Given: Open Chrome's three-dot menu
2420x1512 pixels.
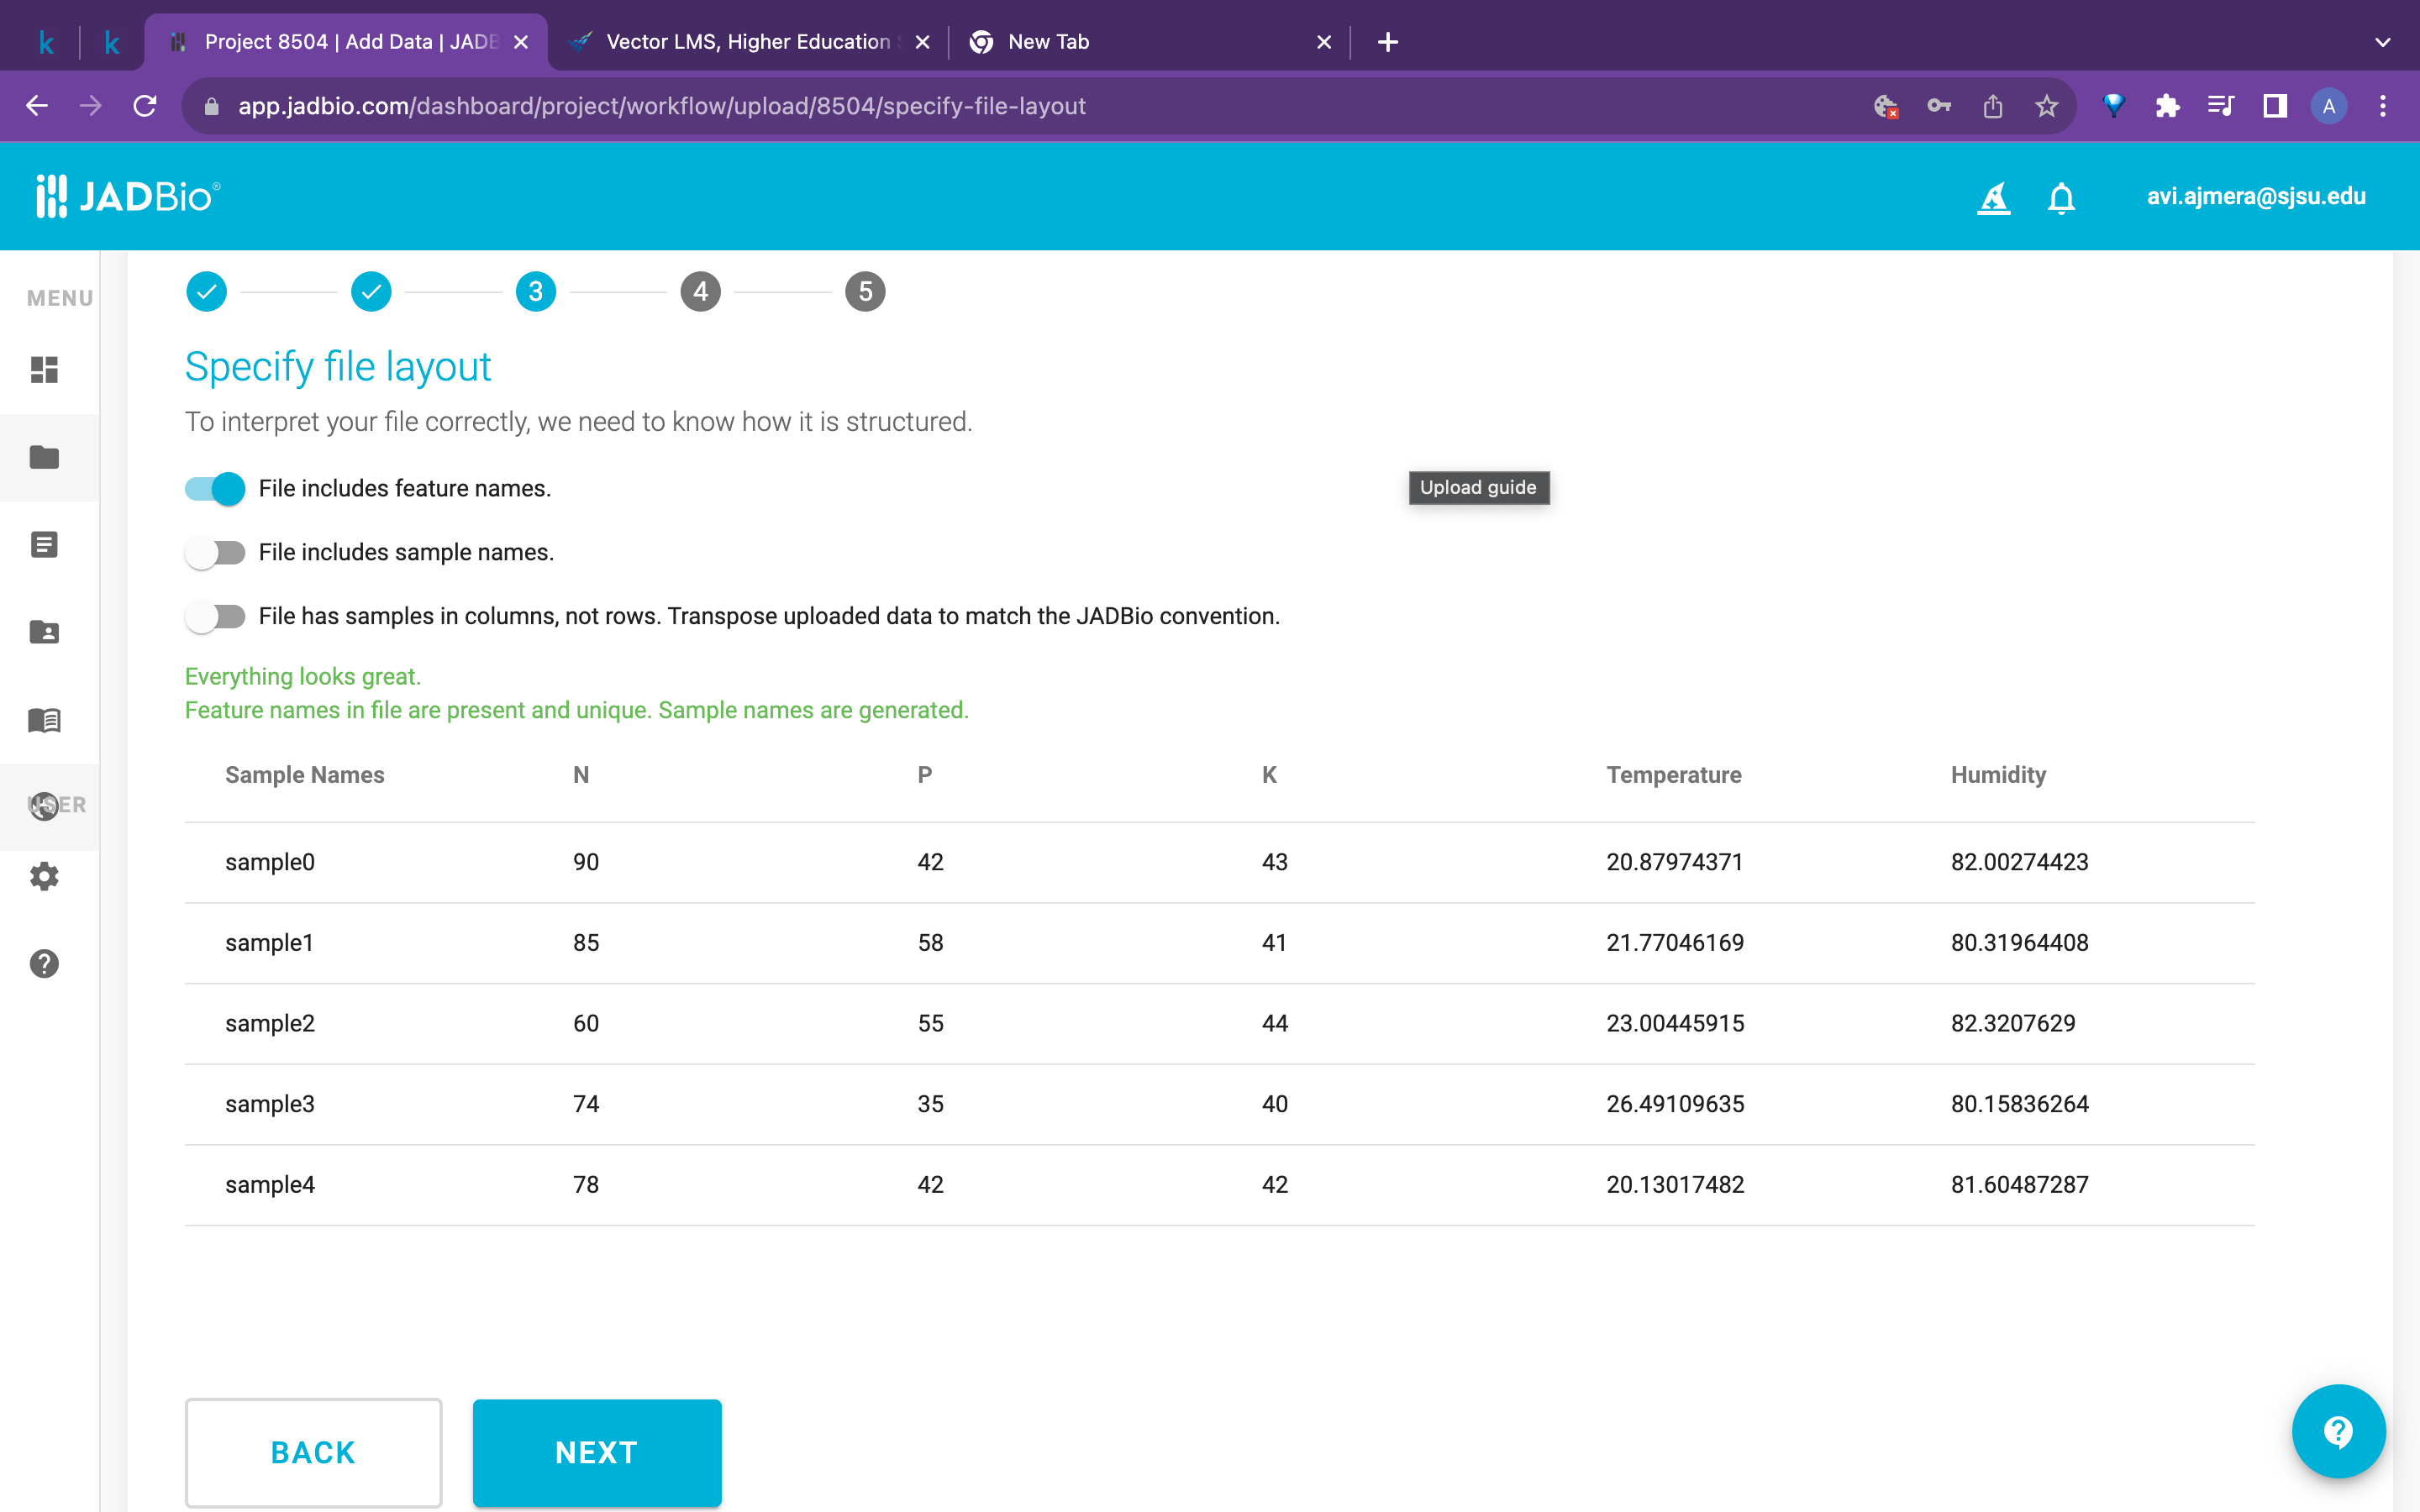Looking at the screenshot, I should point(2383,105).
